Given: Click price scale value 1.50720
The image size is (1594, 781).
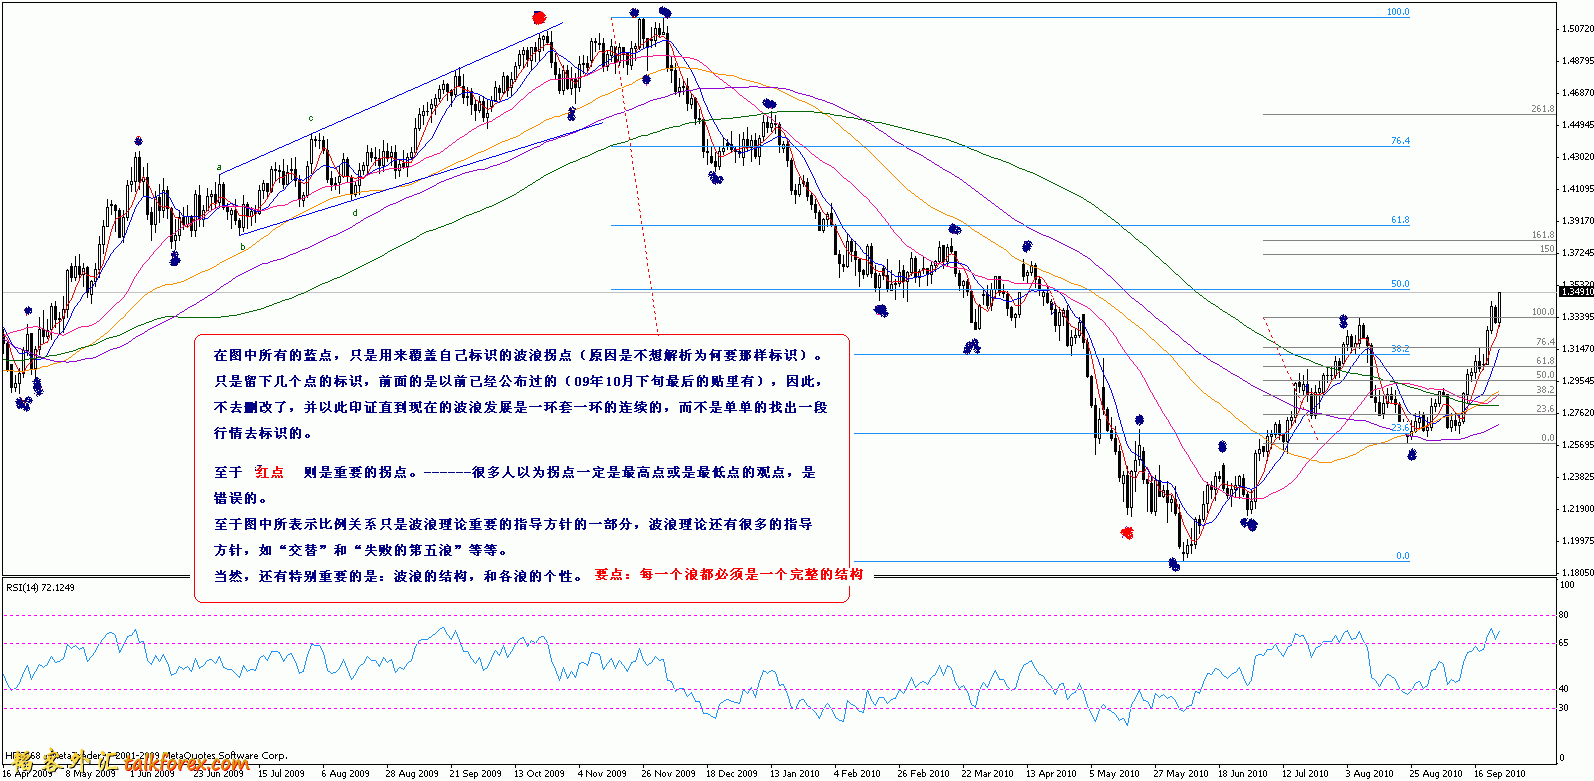Looking at the screenshot, I should (1577, 29).
